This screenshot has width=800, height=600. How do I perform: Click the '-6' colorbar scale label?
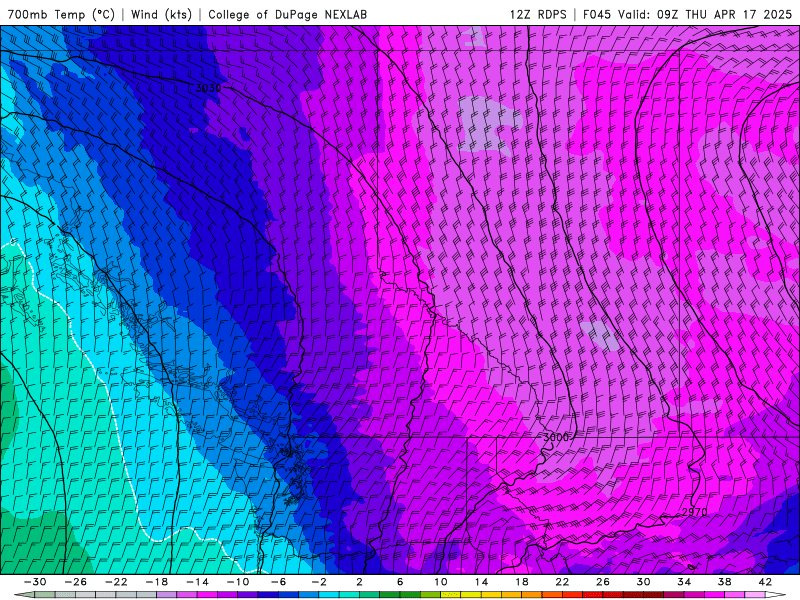click(278, 582)
